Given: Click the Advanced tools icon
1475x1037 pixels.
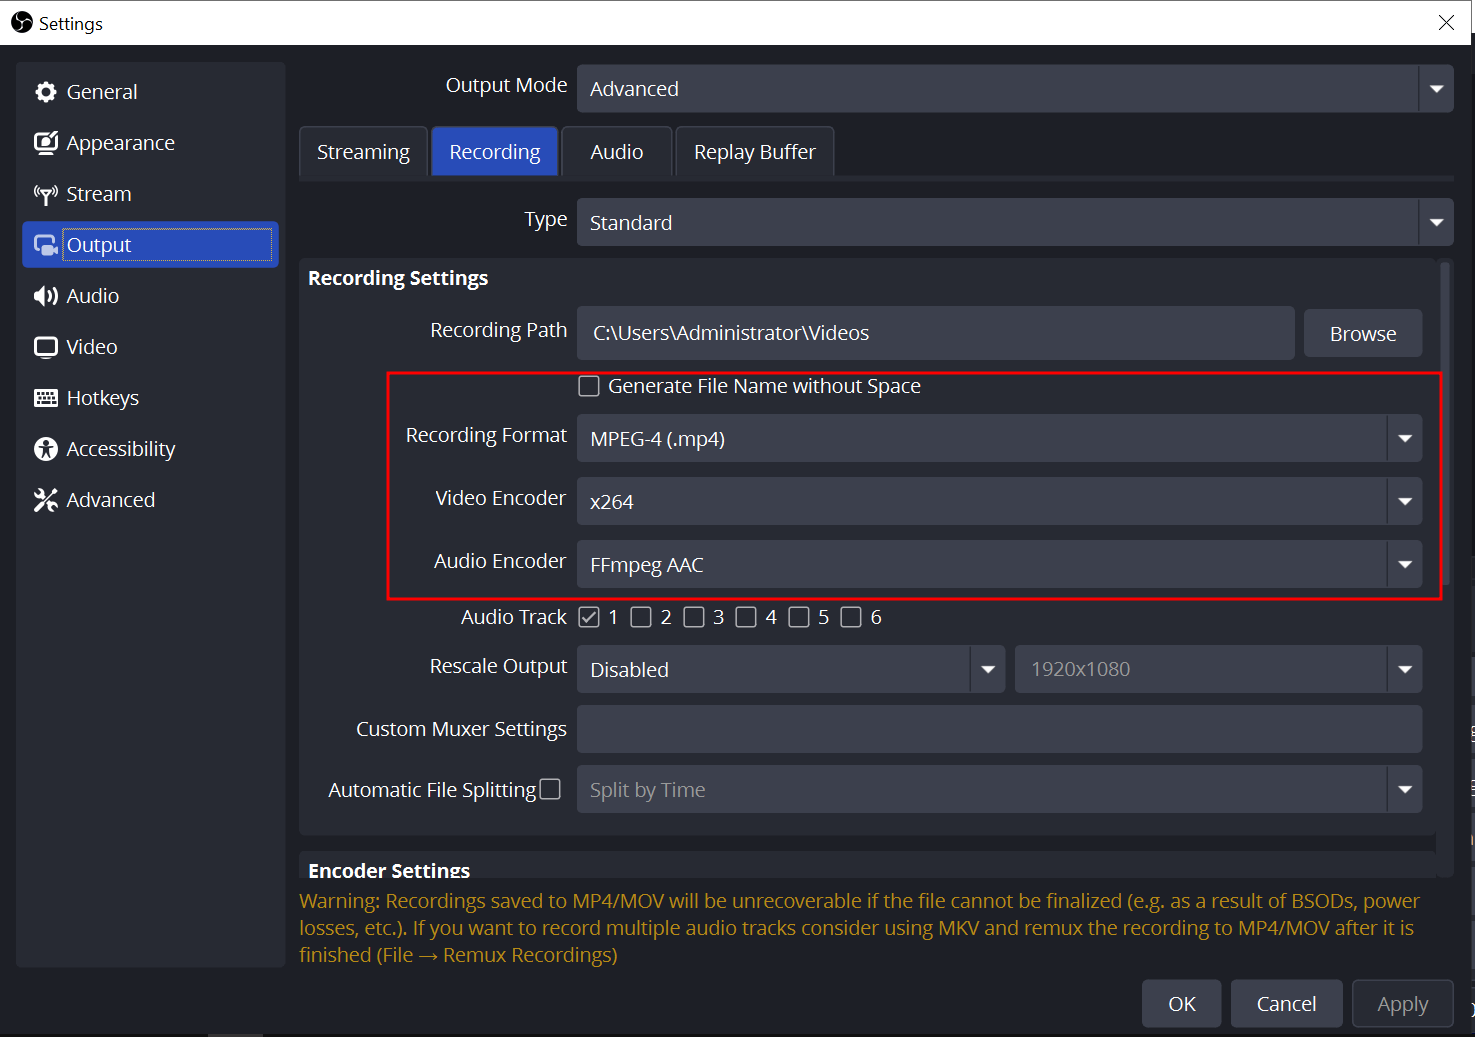Looking at the screenshot, I should point(45,500).
